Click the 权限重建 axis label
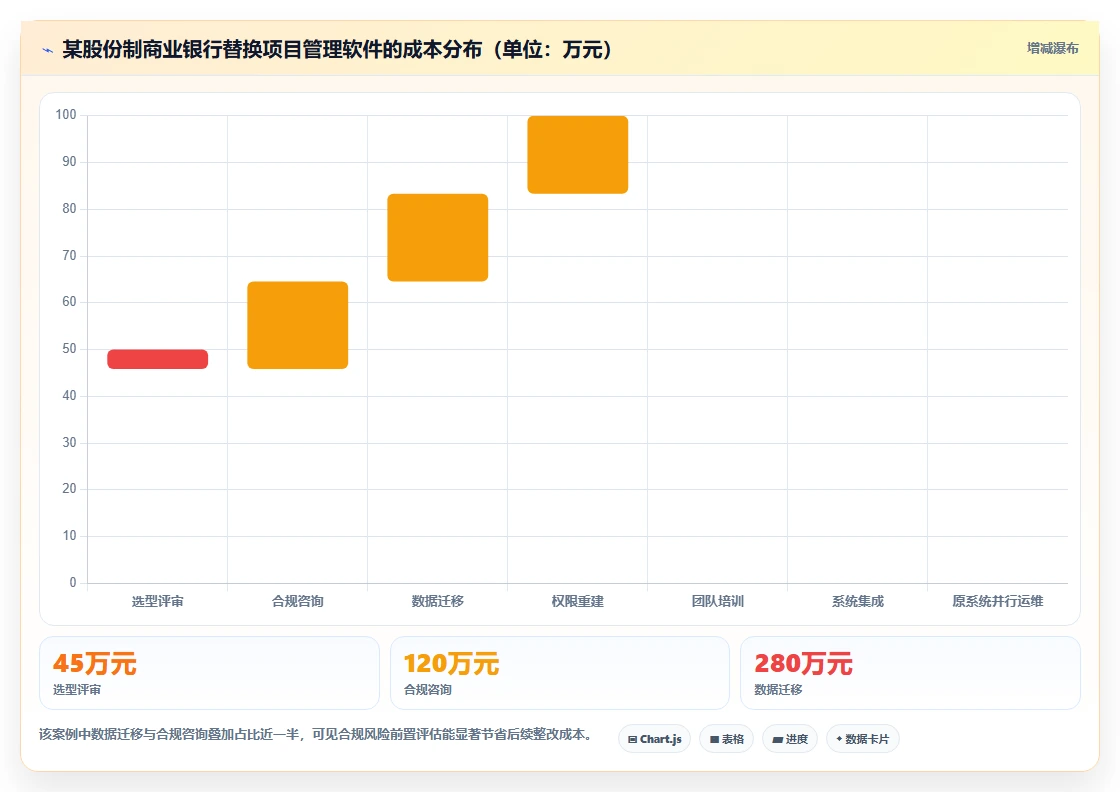1120x792 pixels. point(578,601)
